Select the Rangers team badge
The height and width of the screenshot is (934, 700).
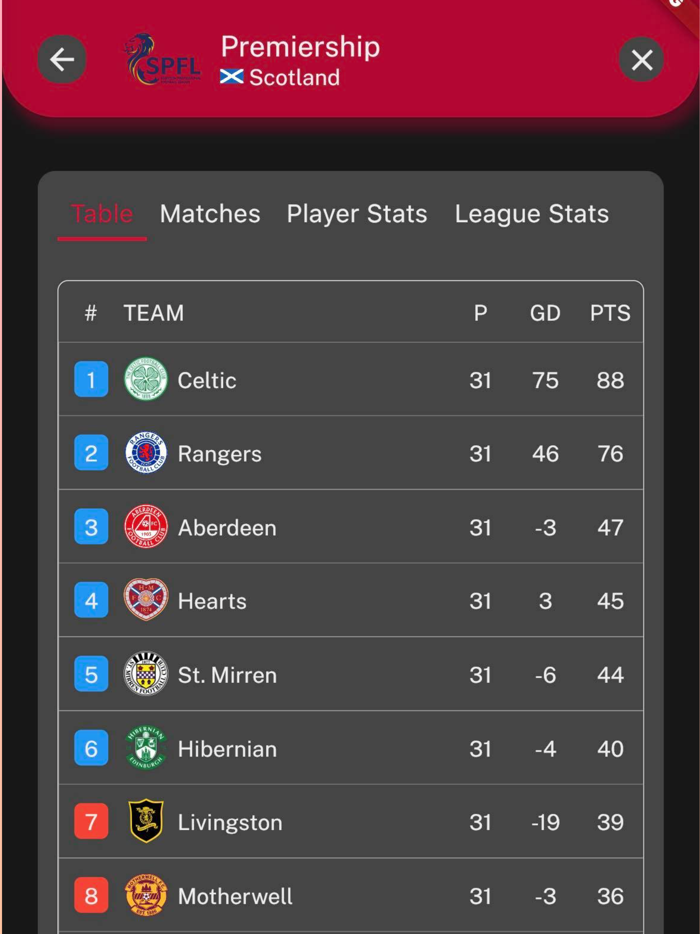[x=146, y=453]
